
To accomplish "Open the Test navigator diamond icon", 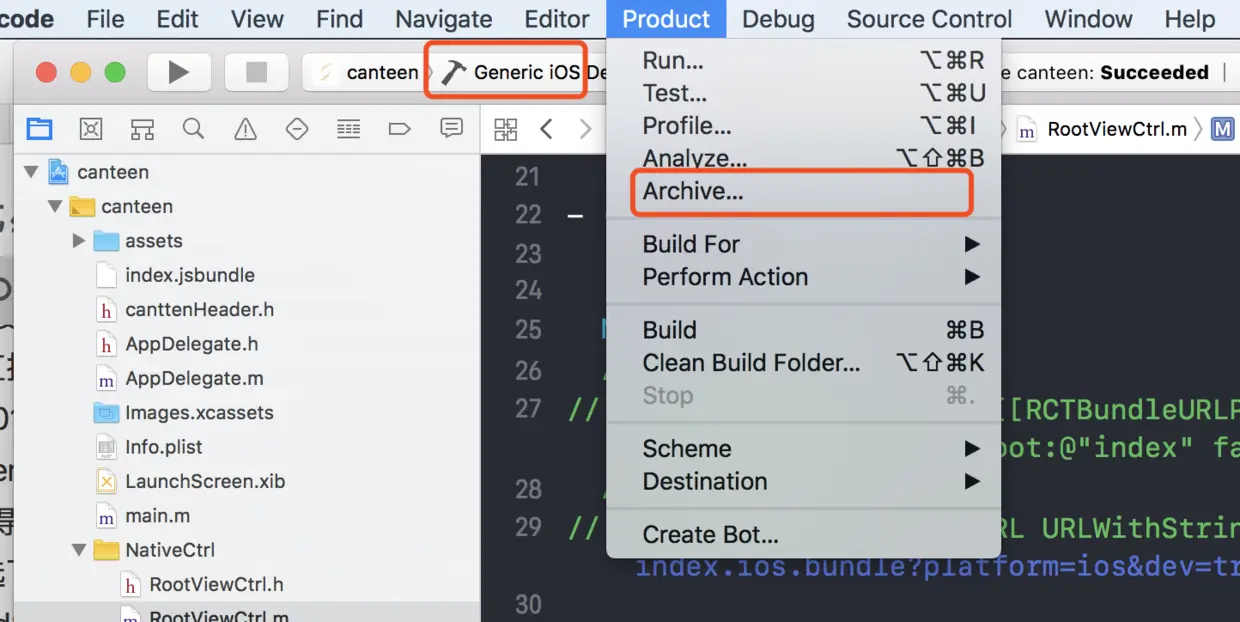I will pos(296,129).
